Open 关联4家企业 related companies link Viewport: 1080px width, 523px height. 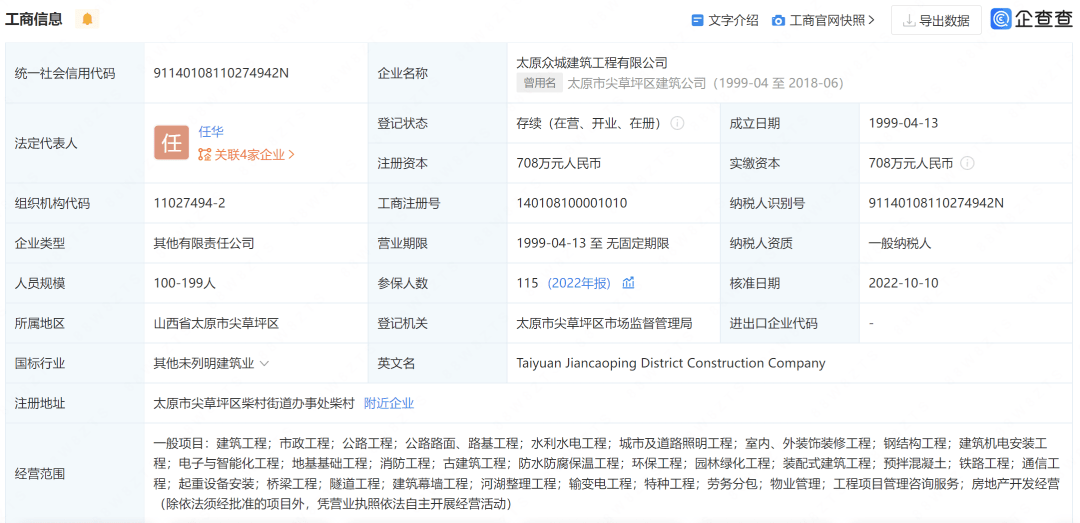click(x=247, y=155)
